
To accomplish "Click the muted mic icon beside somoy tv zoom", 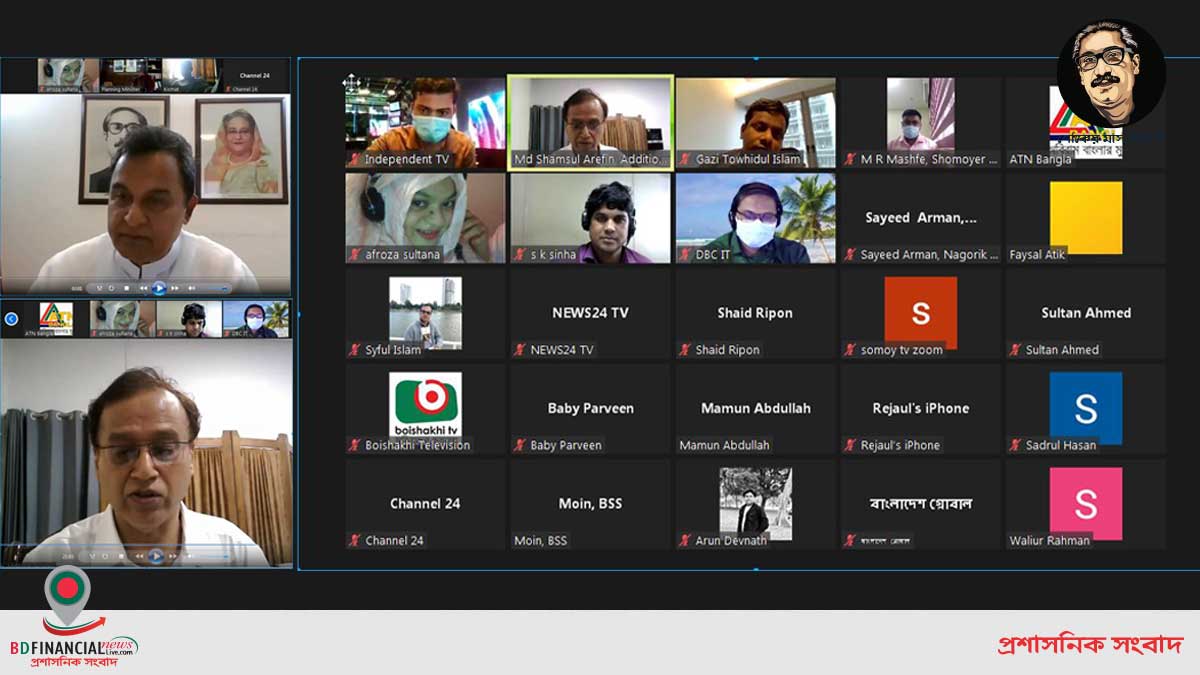I will click(x=851, y=350).
